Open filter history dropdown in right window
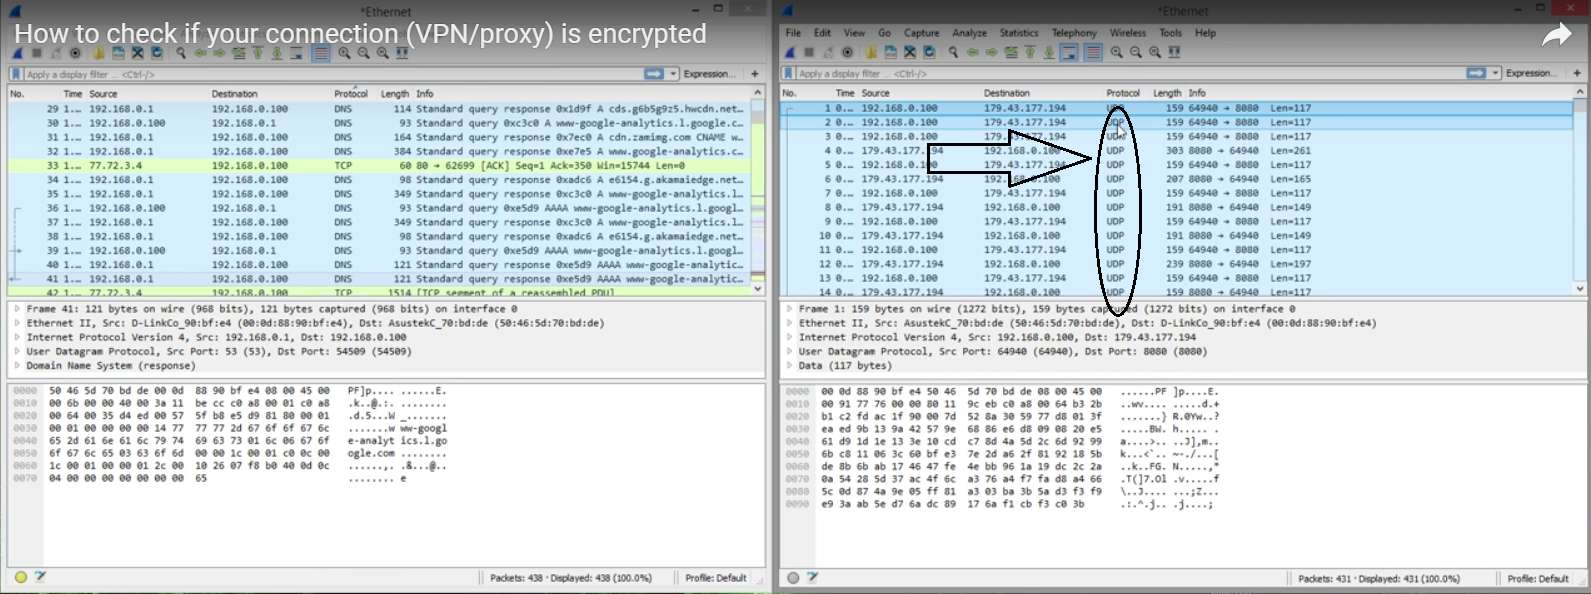1591x594 pixels. coord(1496,73)
